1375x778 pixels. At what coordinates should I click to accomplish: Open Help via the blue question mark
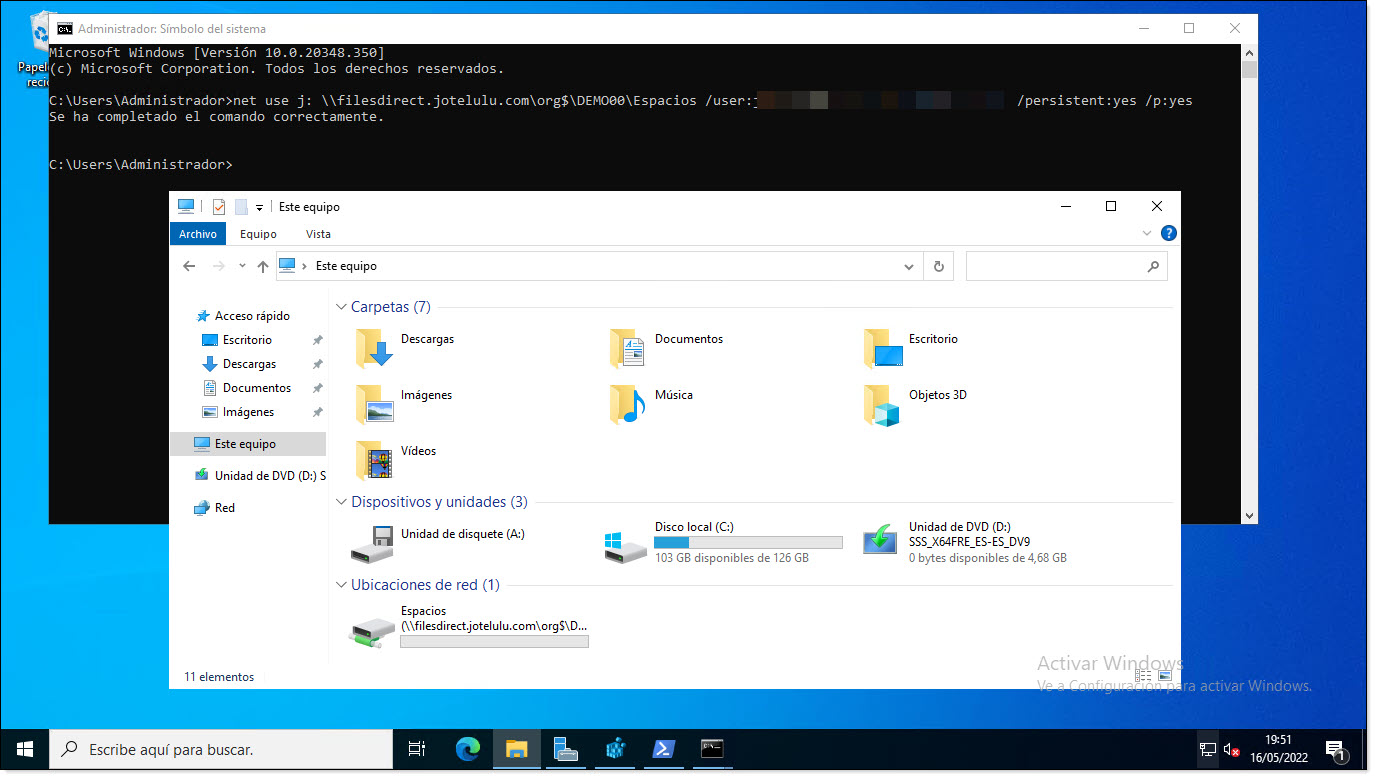click(x=1168, y=233)
